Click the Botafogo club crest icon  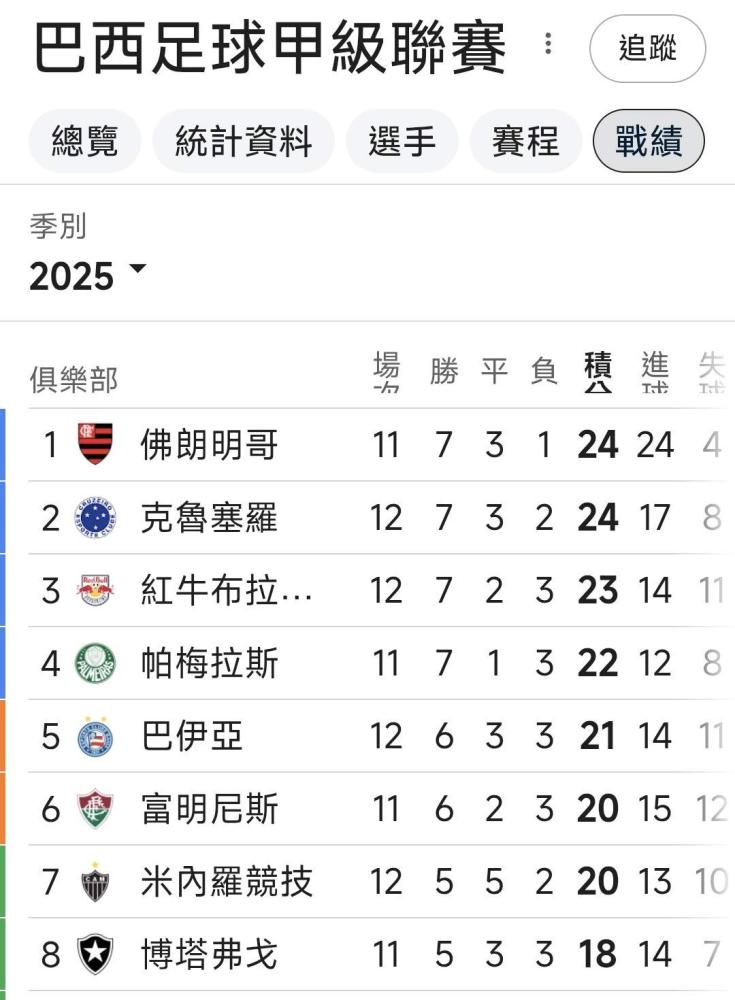tap(96, 955)
